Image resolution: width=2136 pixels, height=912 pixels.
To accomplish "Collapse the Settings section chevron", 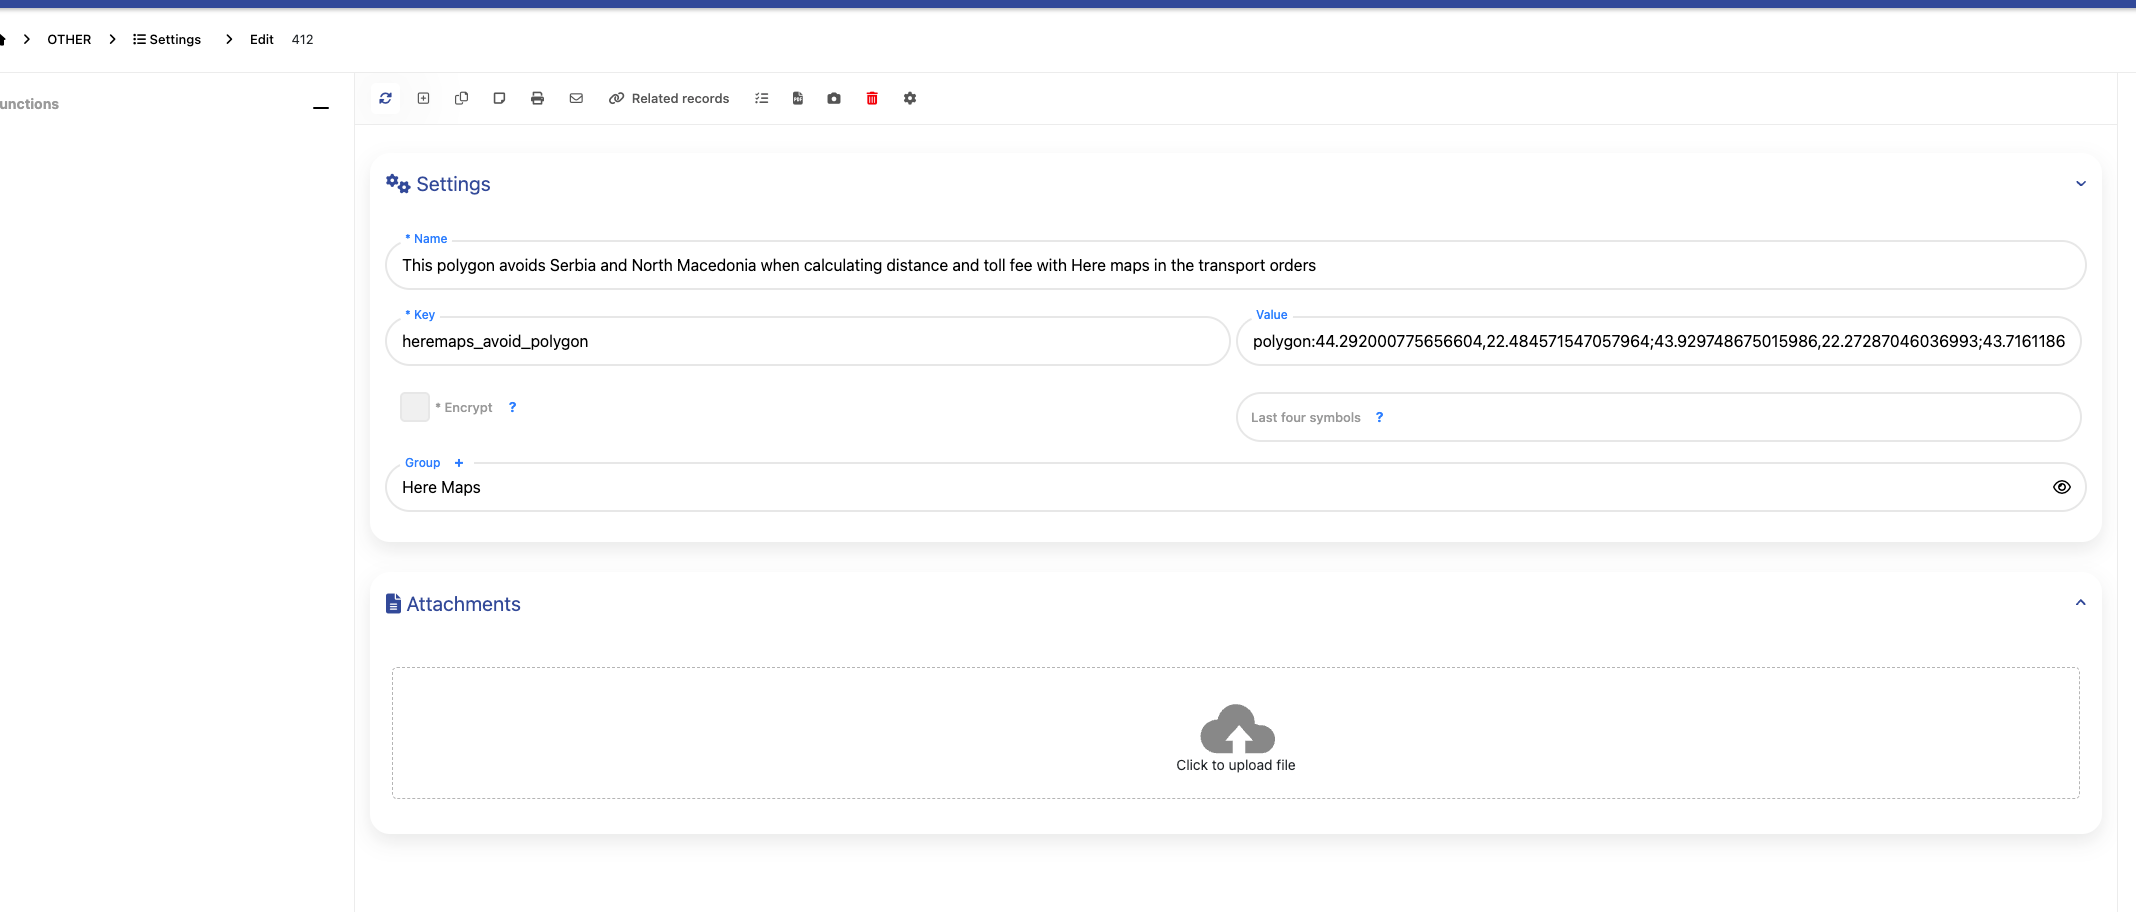I will [x=2080, y=184].
